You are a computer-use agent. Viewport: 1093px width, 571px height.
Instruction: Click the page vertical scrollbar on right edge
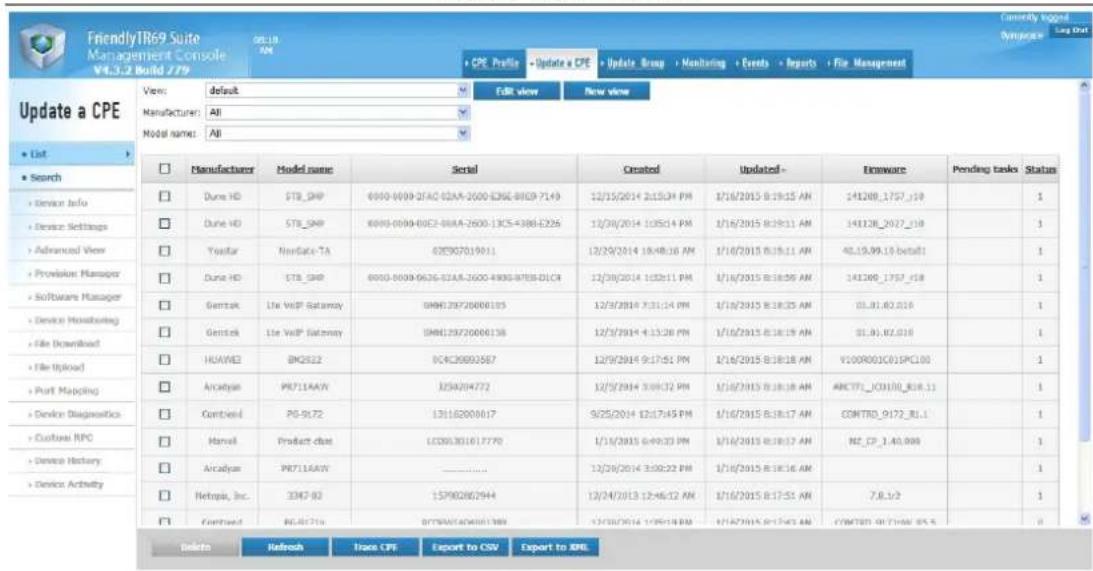click(1084, 265)
